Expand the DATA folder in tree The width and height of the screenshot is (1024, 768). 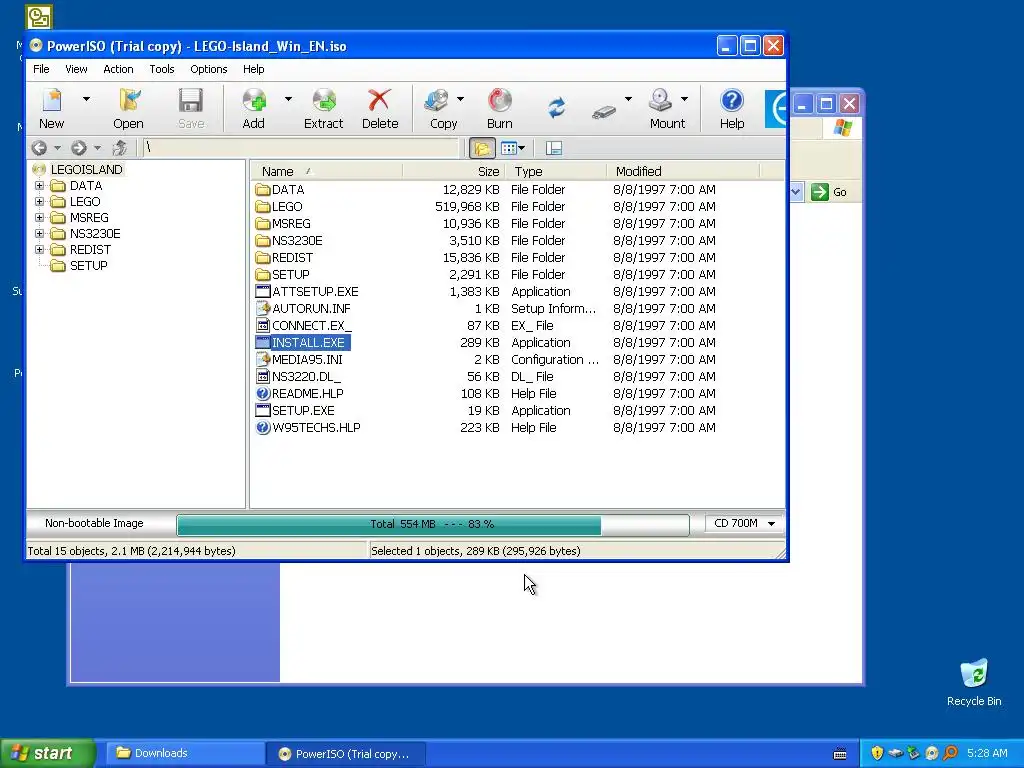click(x=39, y=185)
